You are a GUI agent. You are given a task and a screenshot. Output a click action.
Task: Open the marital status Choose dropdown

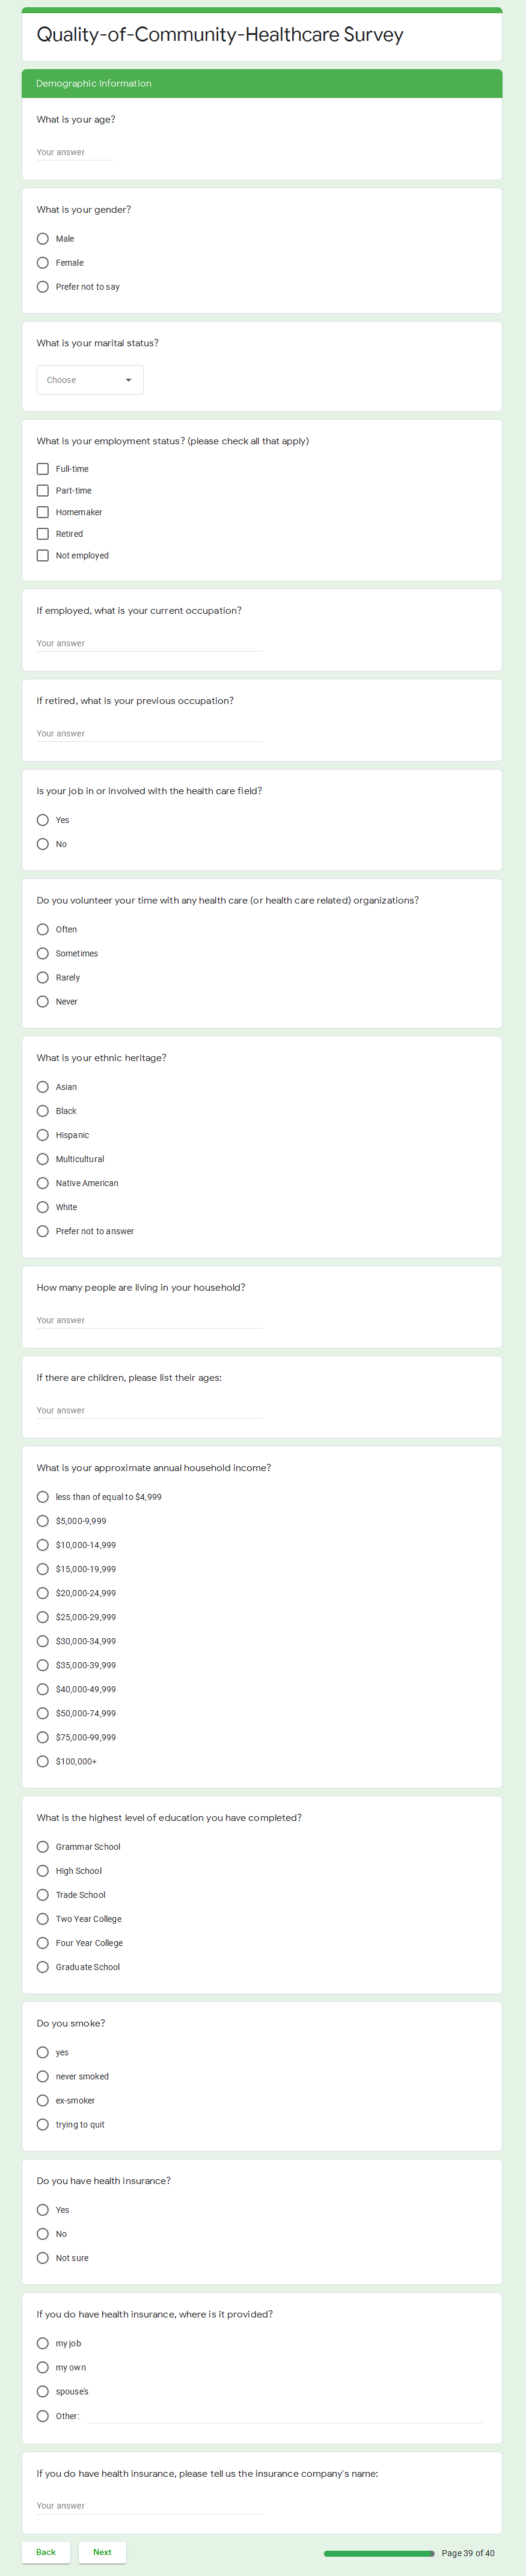(x=89, y=380)
